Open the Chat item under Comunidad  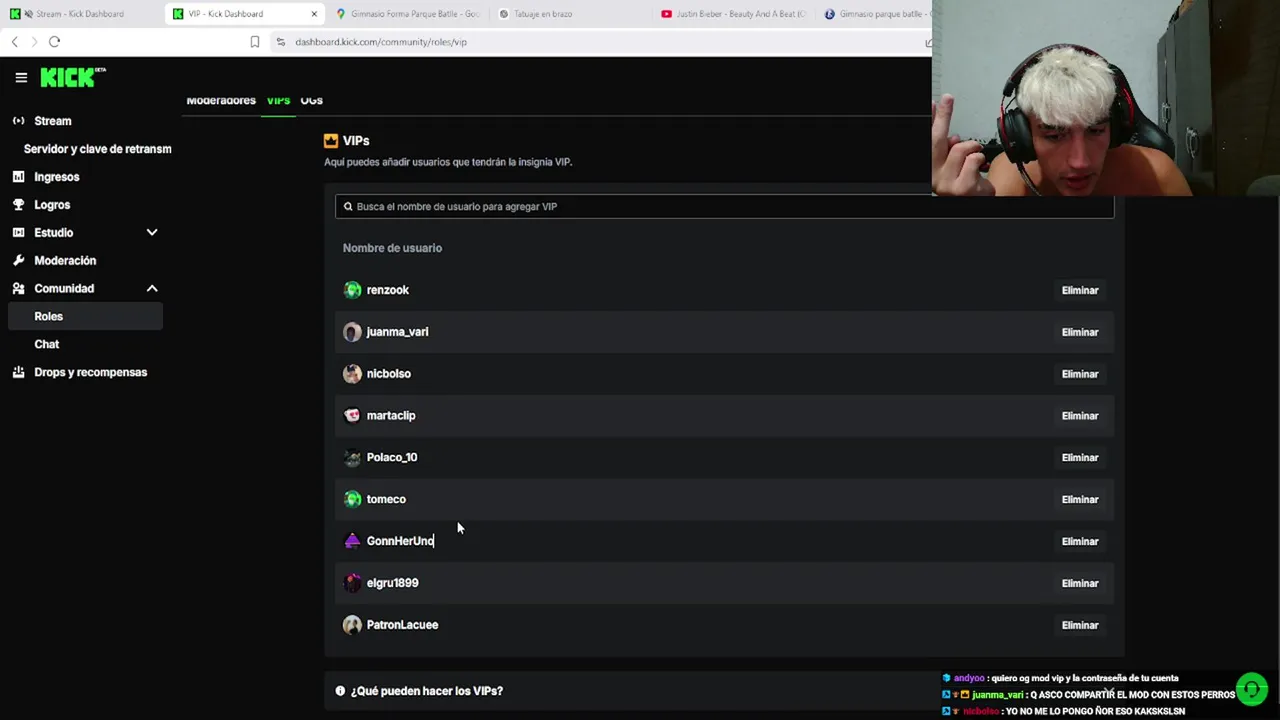click(x=47, y=344)
